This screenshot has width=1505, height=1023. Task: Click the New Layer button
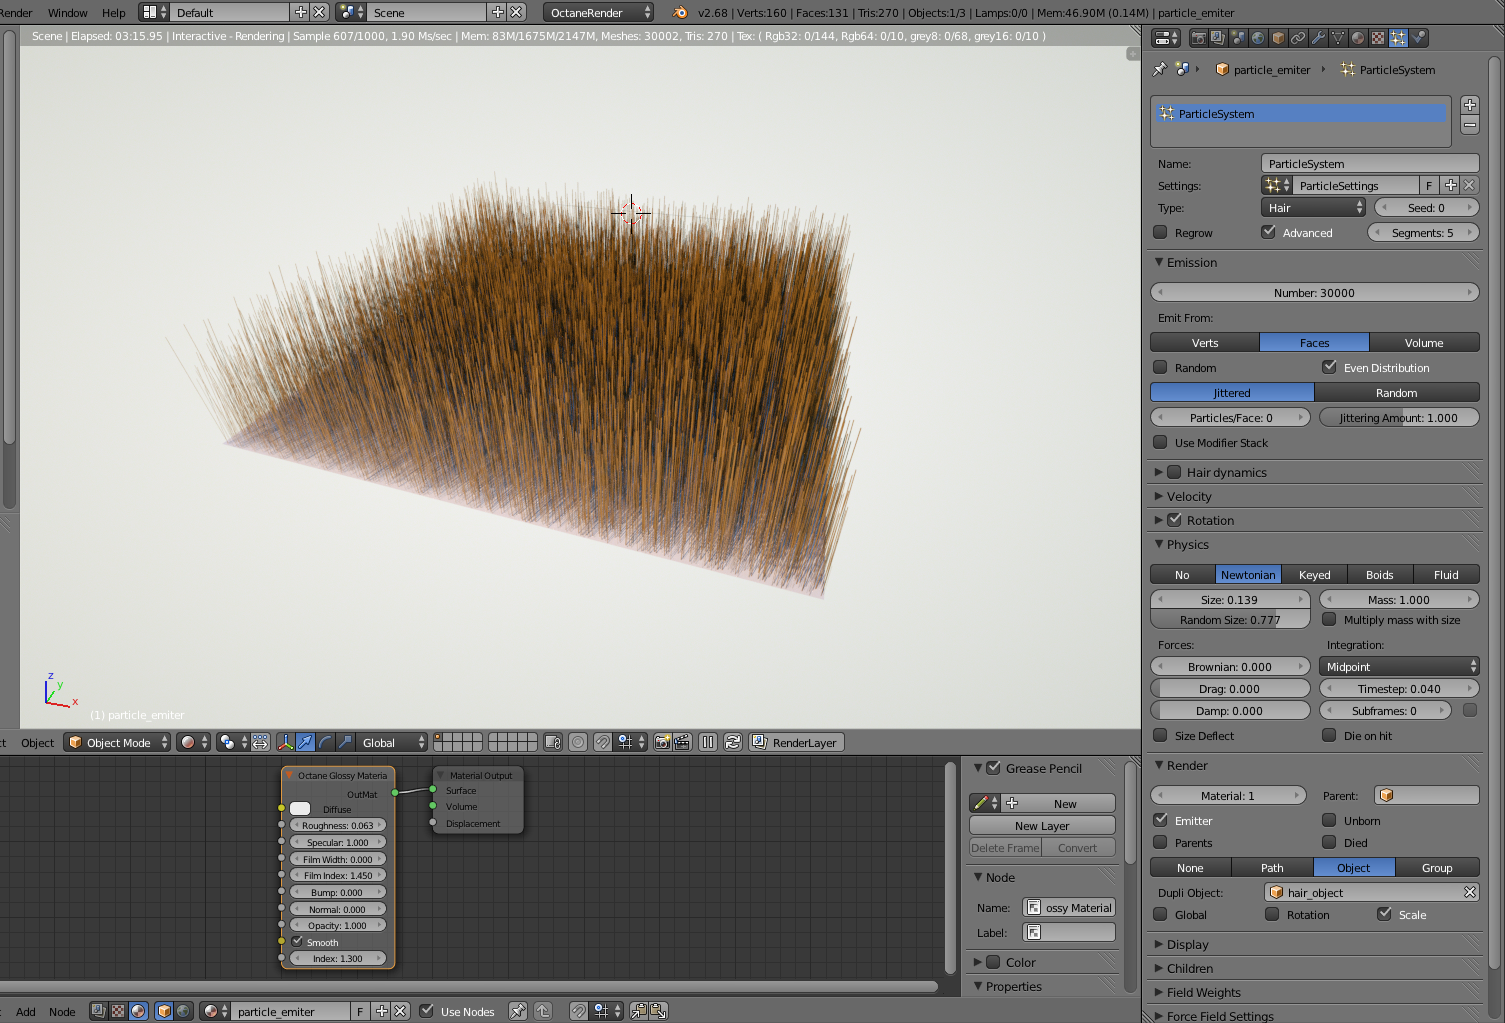click(1042, 826)
